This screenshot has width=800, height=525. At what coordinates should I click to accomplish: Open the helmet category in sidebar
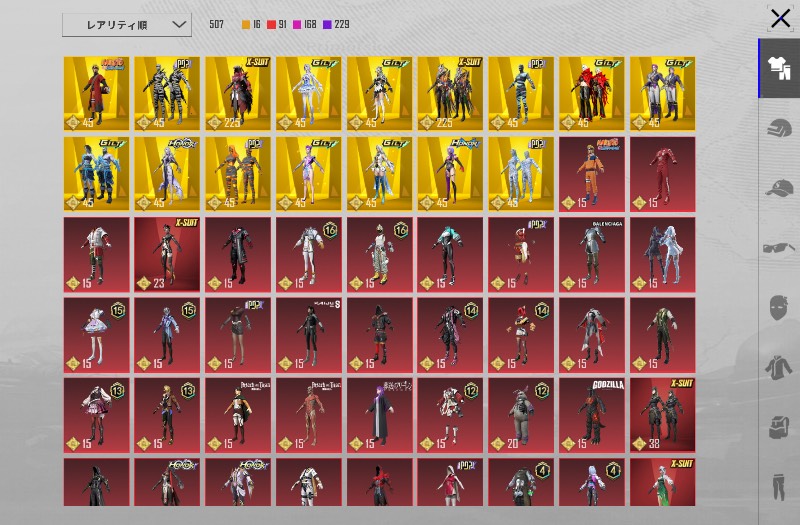point(779,128)
